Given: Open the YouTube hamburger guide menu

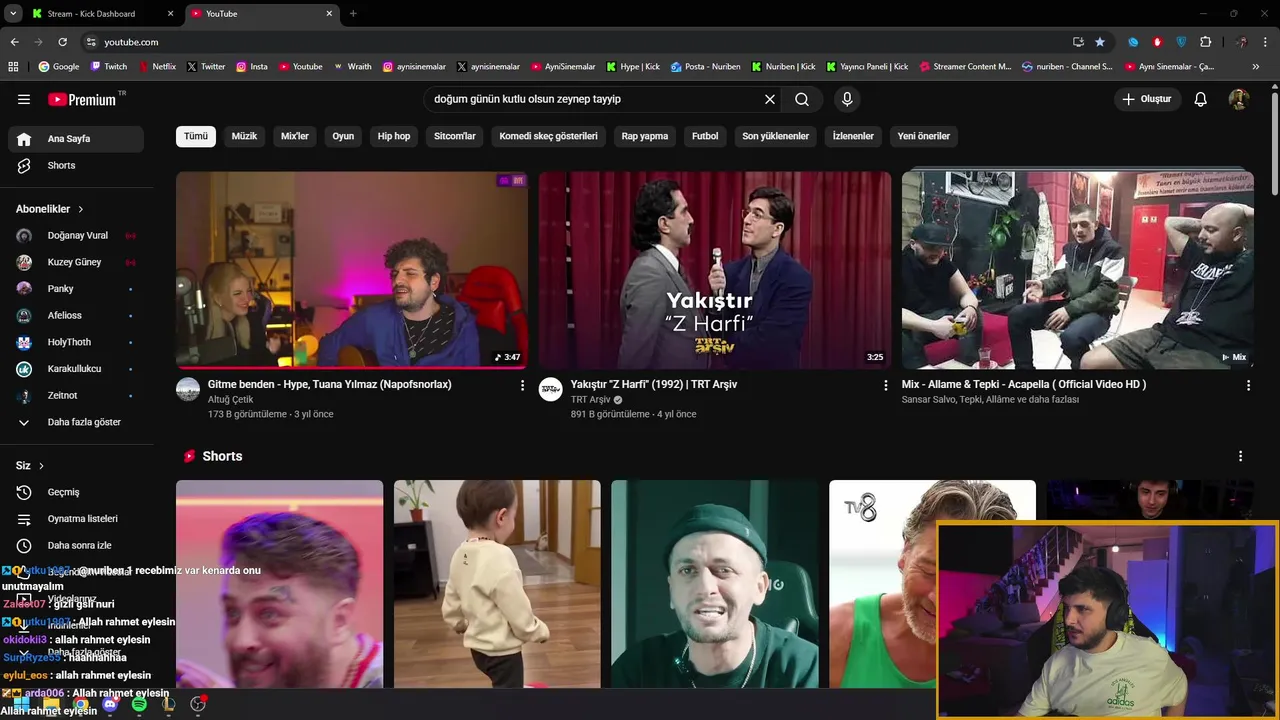Looking at the screenshot, I should click(x=24, y=99).
